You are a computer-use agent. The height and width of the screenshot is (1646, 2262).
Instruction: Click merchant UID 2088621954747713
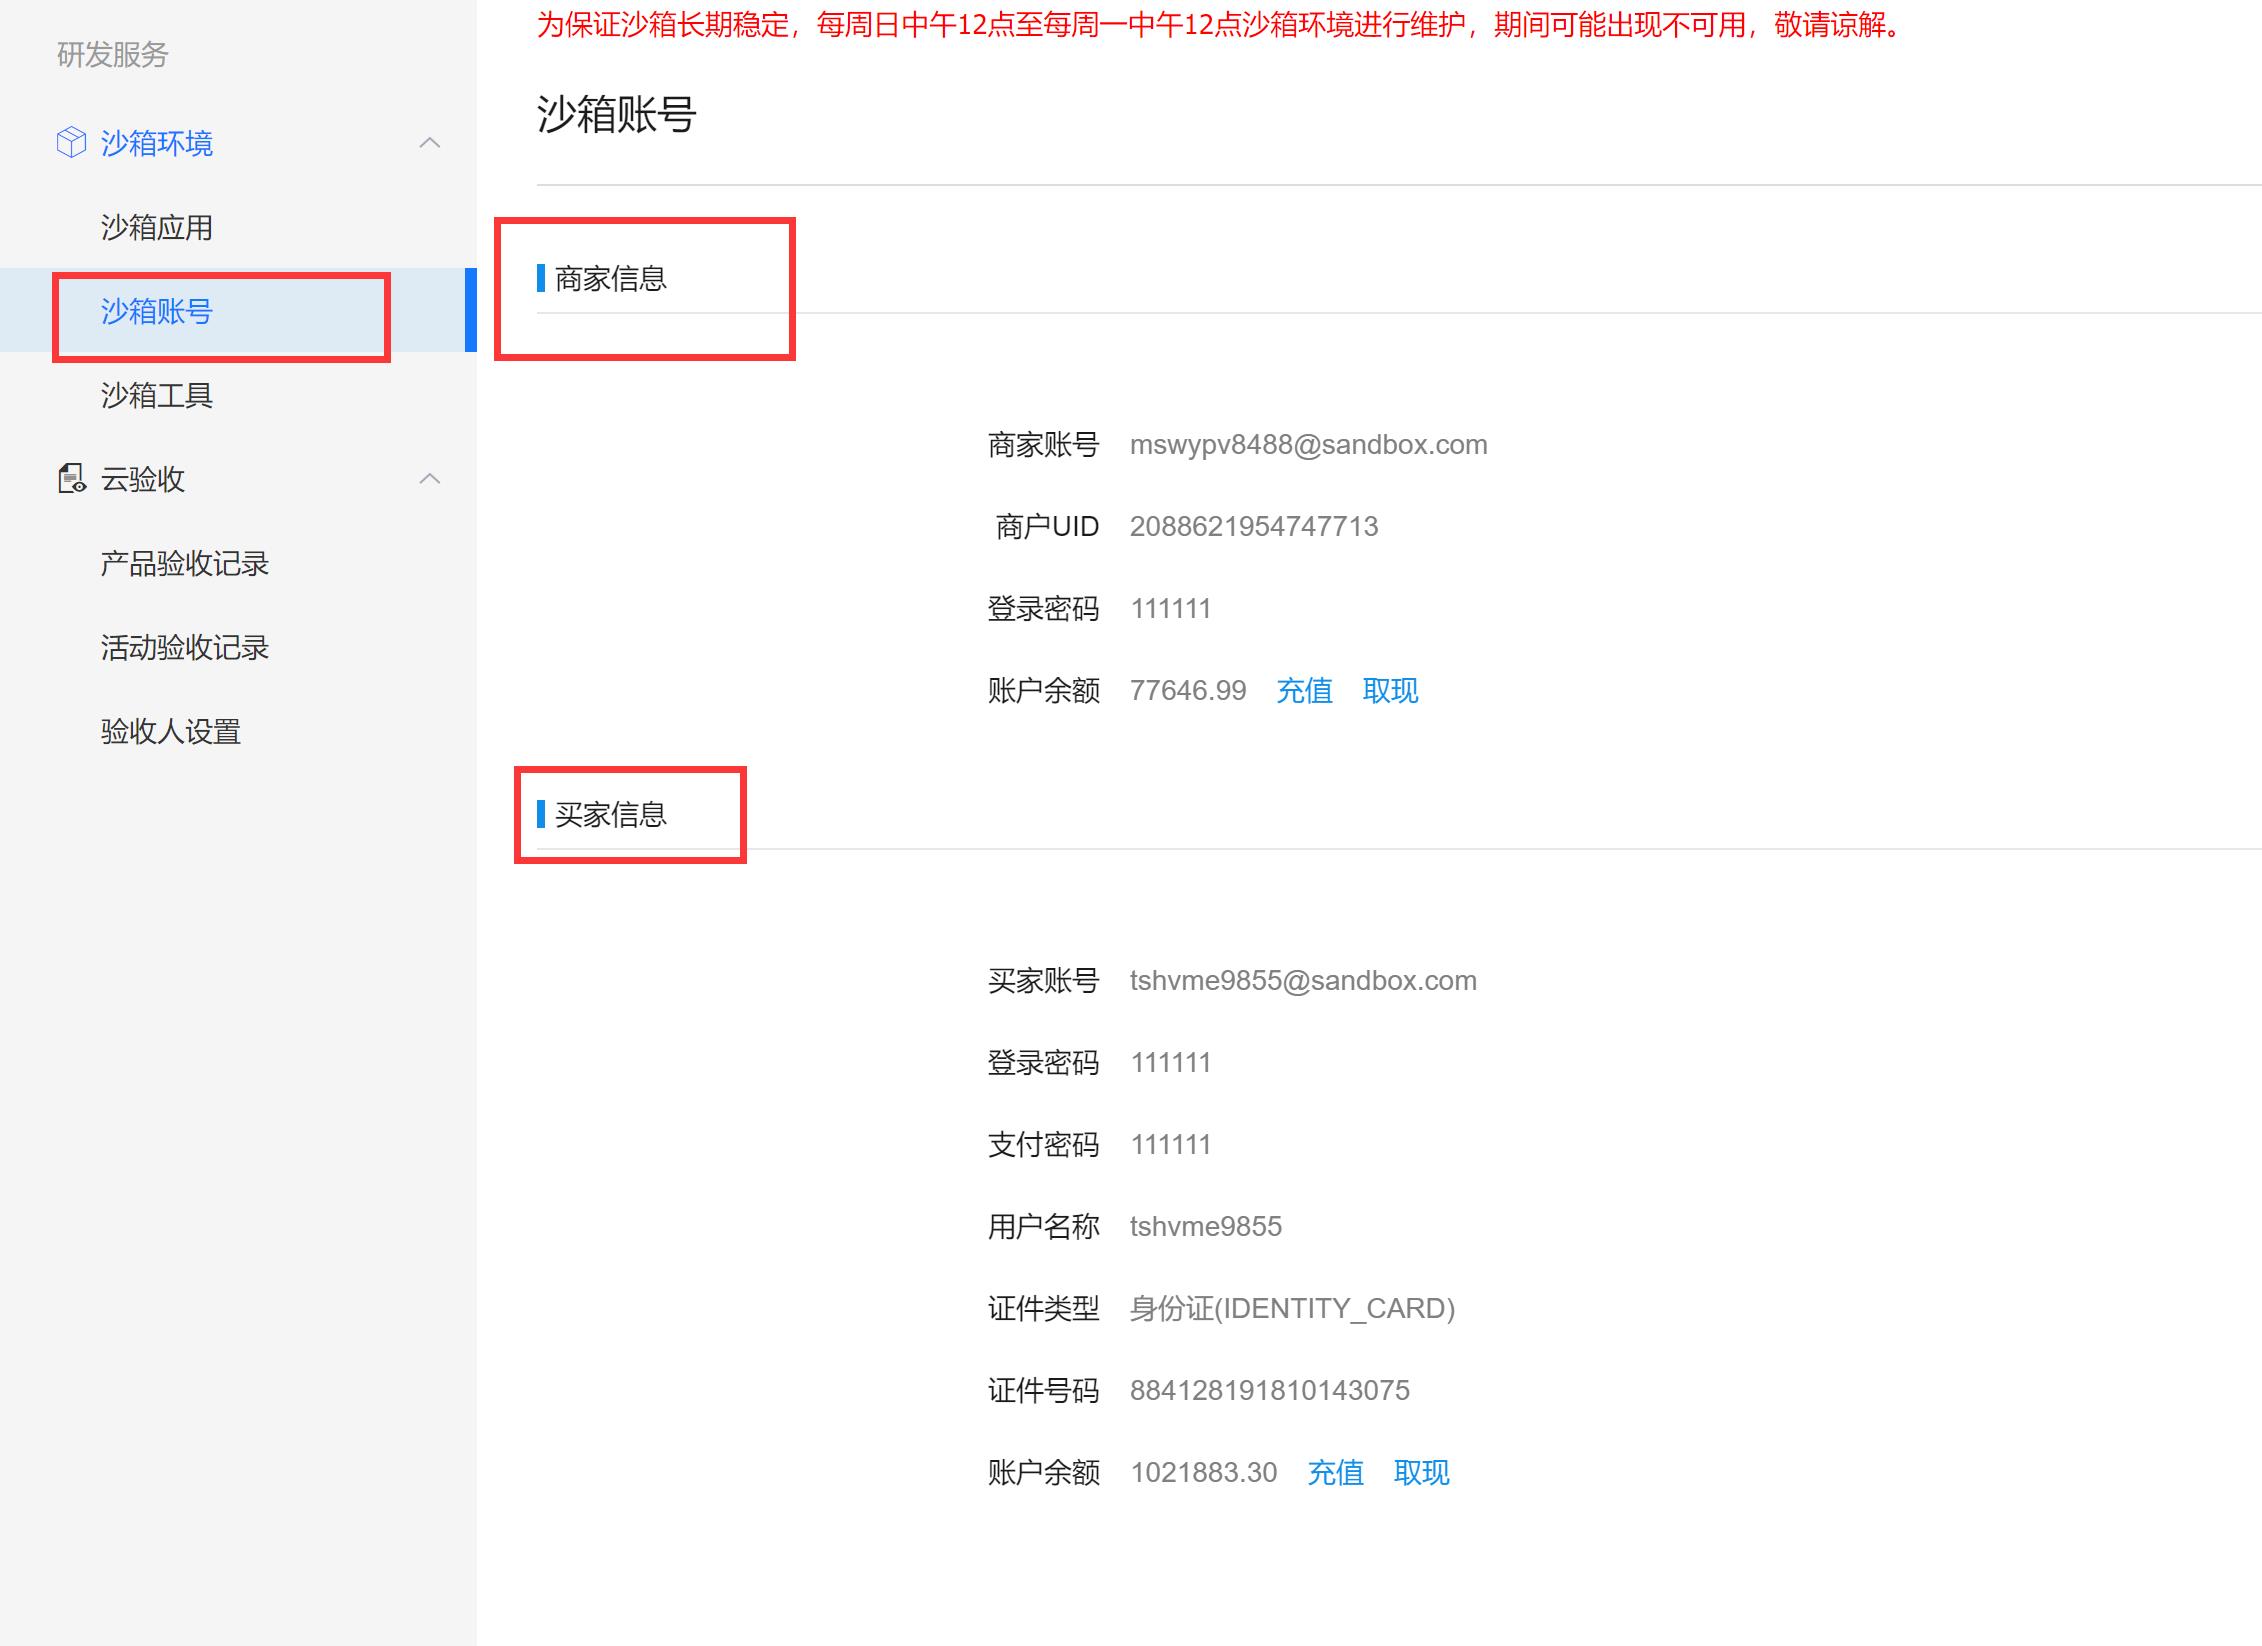tap(1254, 527)
